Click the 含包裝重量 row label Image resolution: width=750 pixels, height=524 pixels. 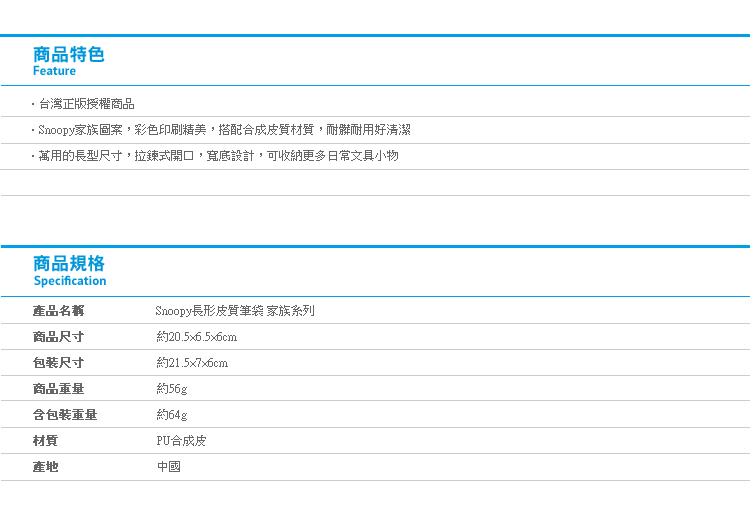pyautogui.click(x=65, y=414)
